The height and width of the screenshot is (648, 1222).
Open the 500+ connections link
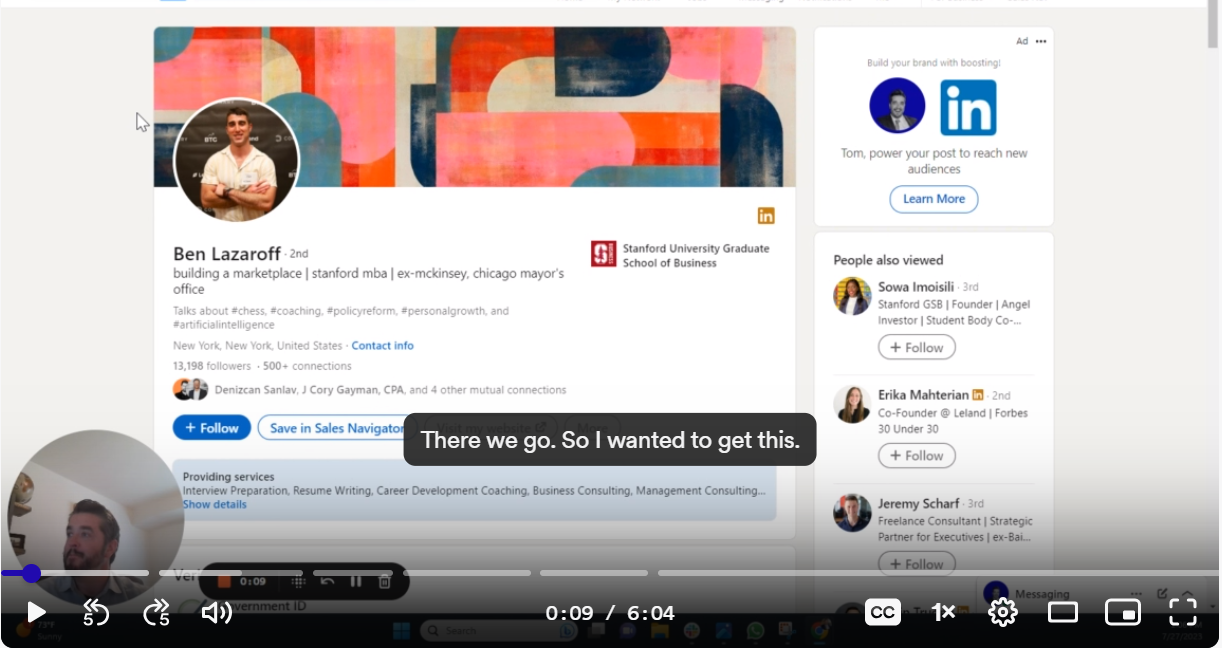tap(307, 366)
